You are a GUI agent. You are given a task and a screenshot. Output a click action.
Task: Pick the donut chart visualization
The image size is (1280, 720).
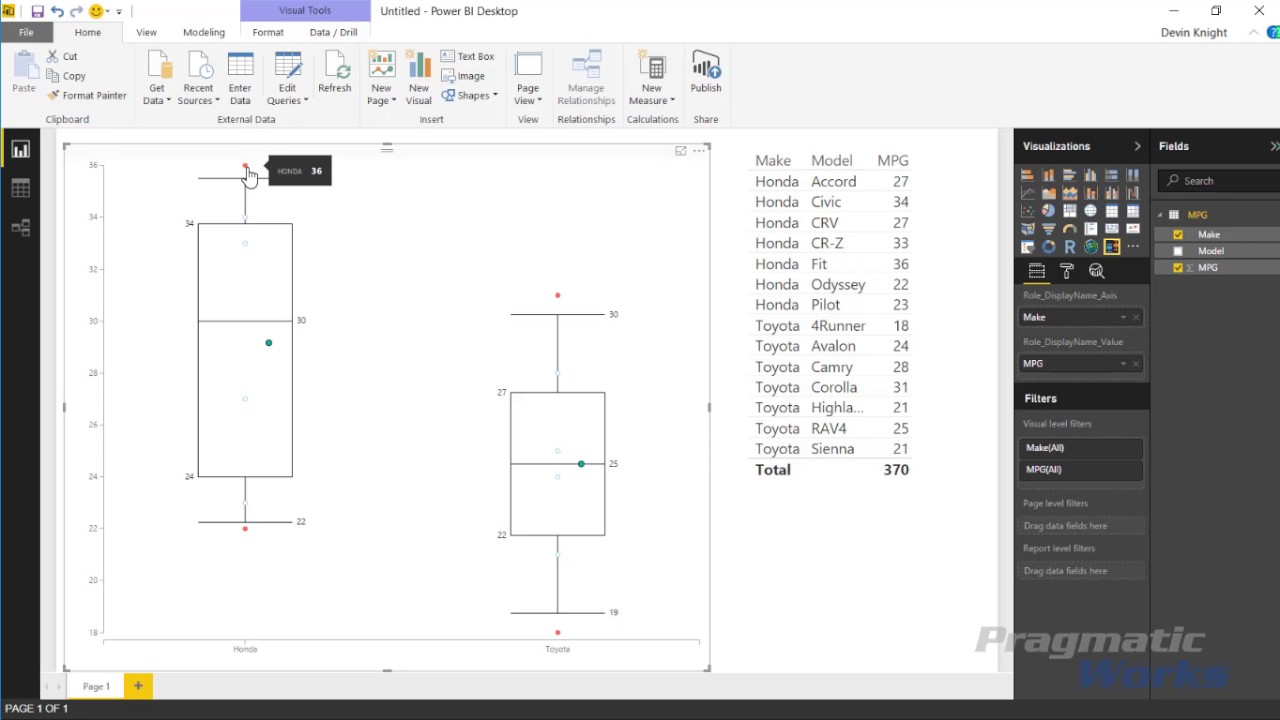[1048, 247]
